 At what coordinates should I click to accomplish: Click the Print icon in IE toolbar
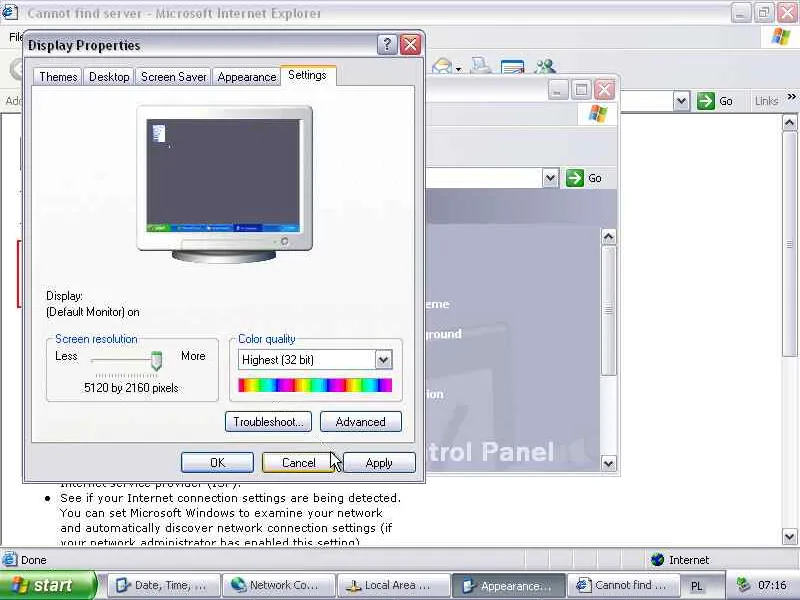click(481, 66)
